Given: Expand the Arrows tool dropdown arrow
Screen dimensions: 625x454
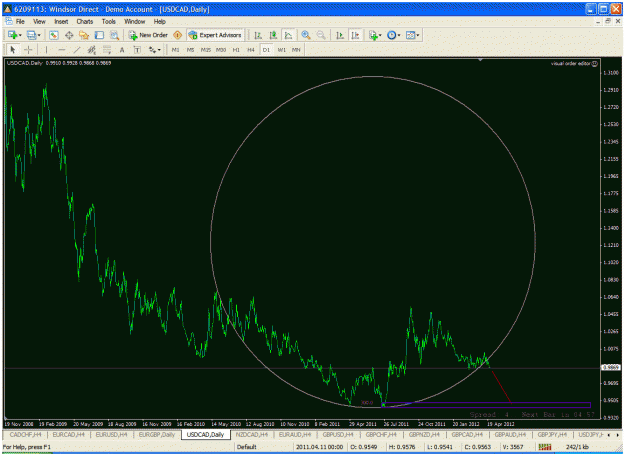Looking at the screenshot, I should pos(159,49).
